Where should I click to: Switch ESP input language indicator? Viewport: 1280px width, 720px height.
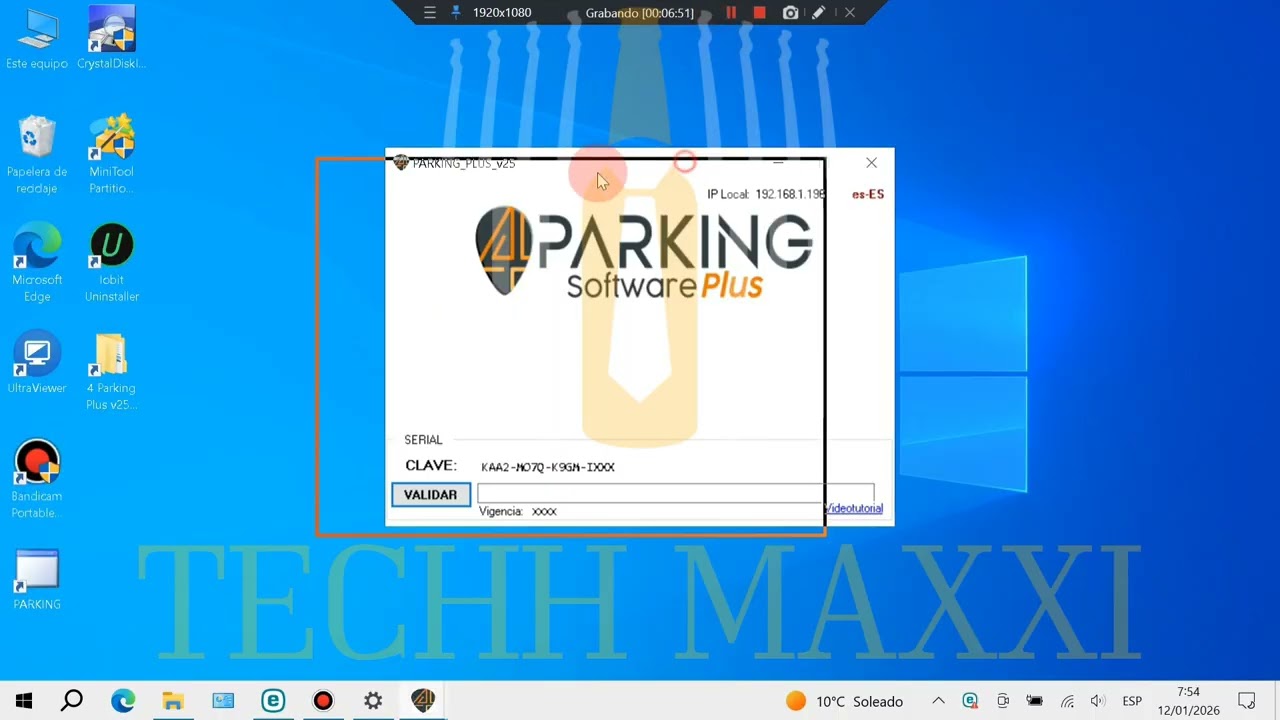(x=1132, y=701)
